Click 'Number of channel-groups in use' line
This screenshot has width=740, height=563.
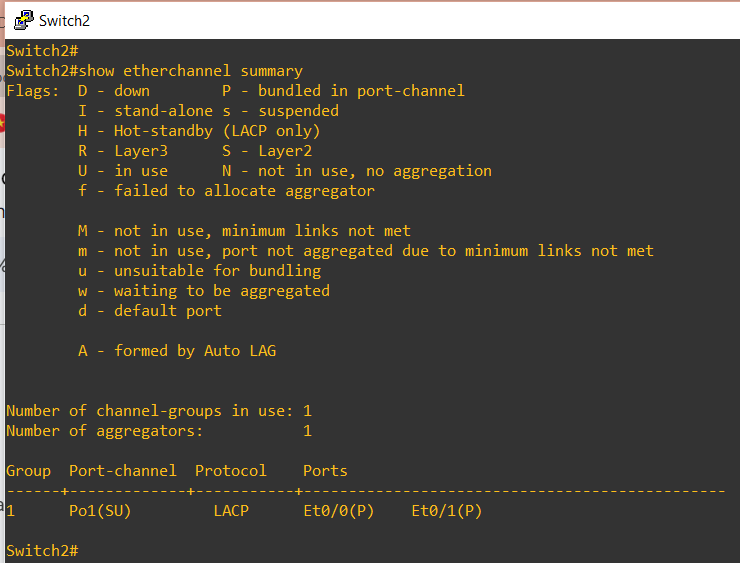click(159, 411)
